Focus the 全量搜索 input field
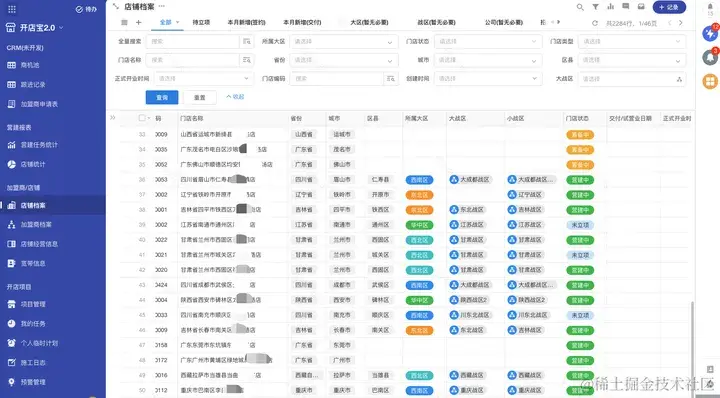The width and height of the screenshot is (720, 398). pos(193,41)
